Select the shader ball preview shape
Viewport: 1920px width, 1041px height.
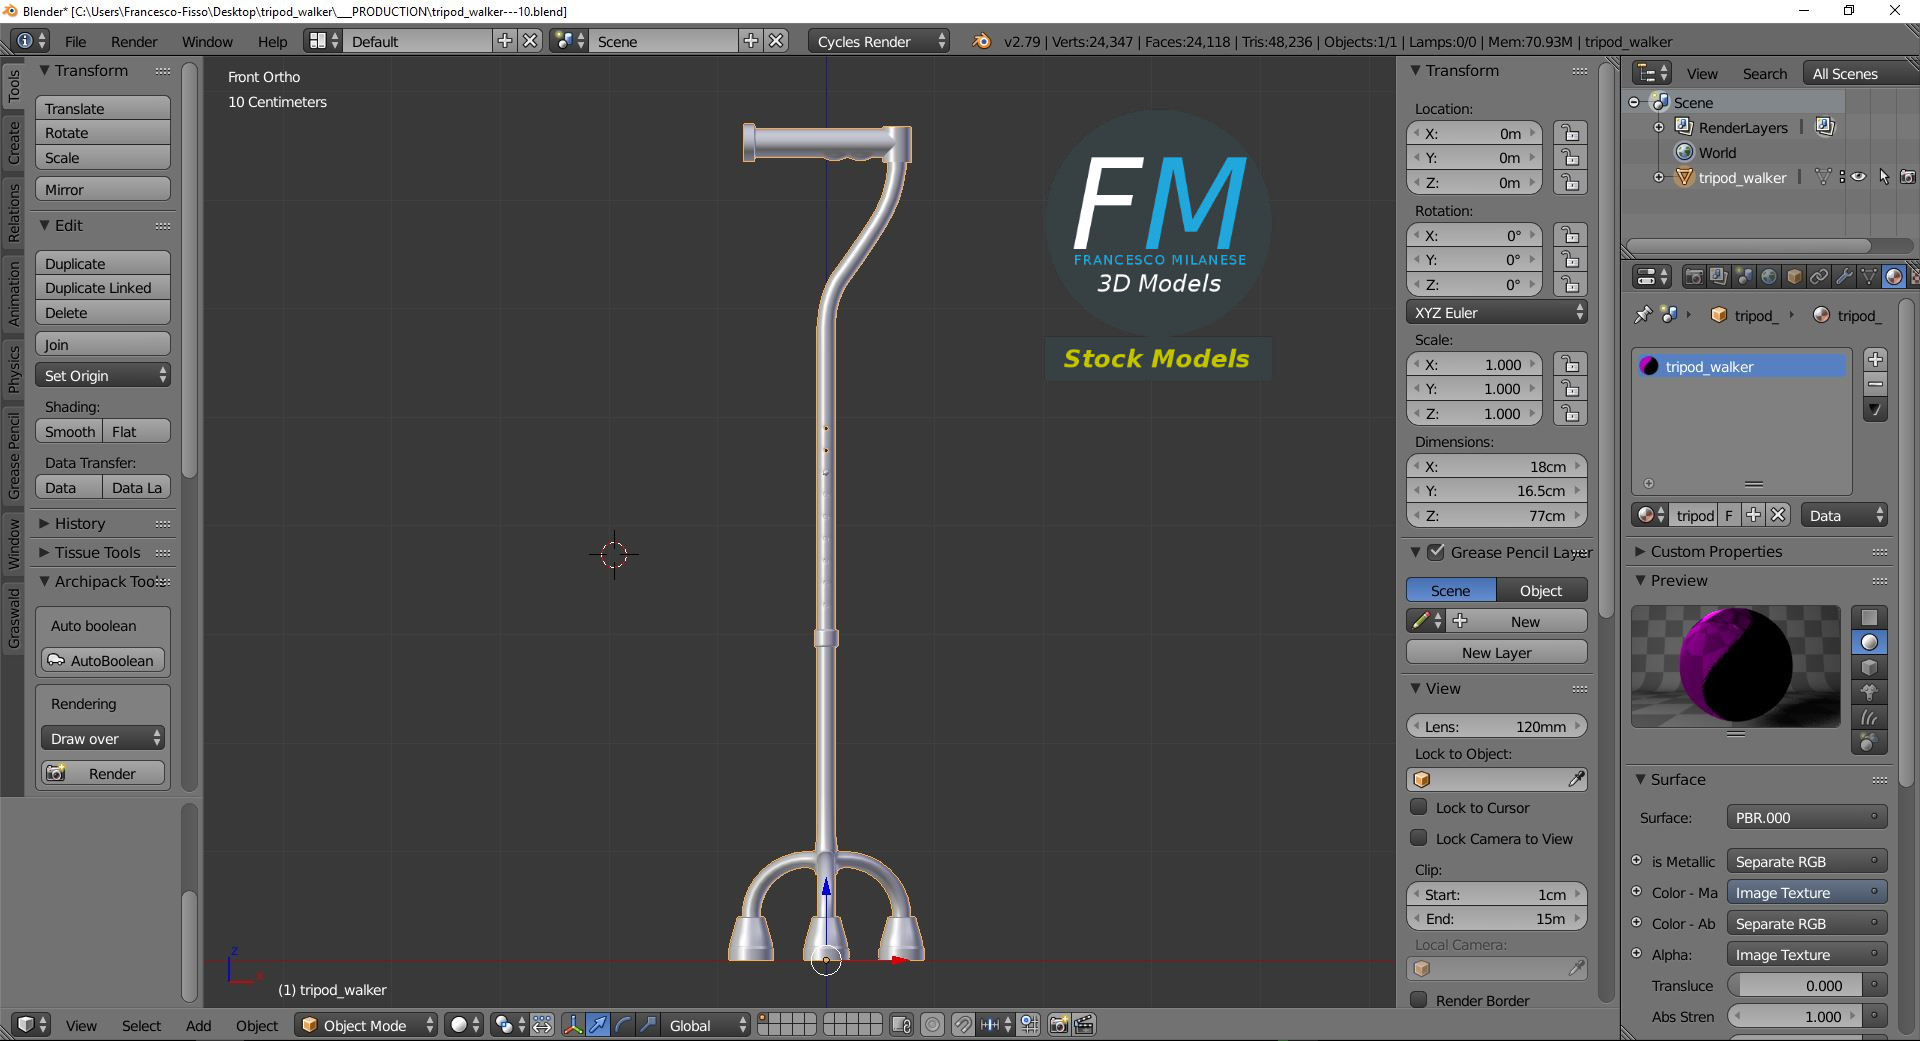click(x=1869, y=743)
